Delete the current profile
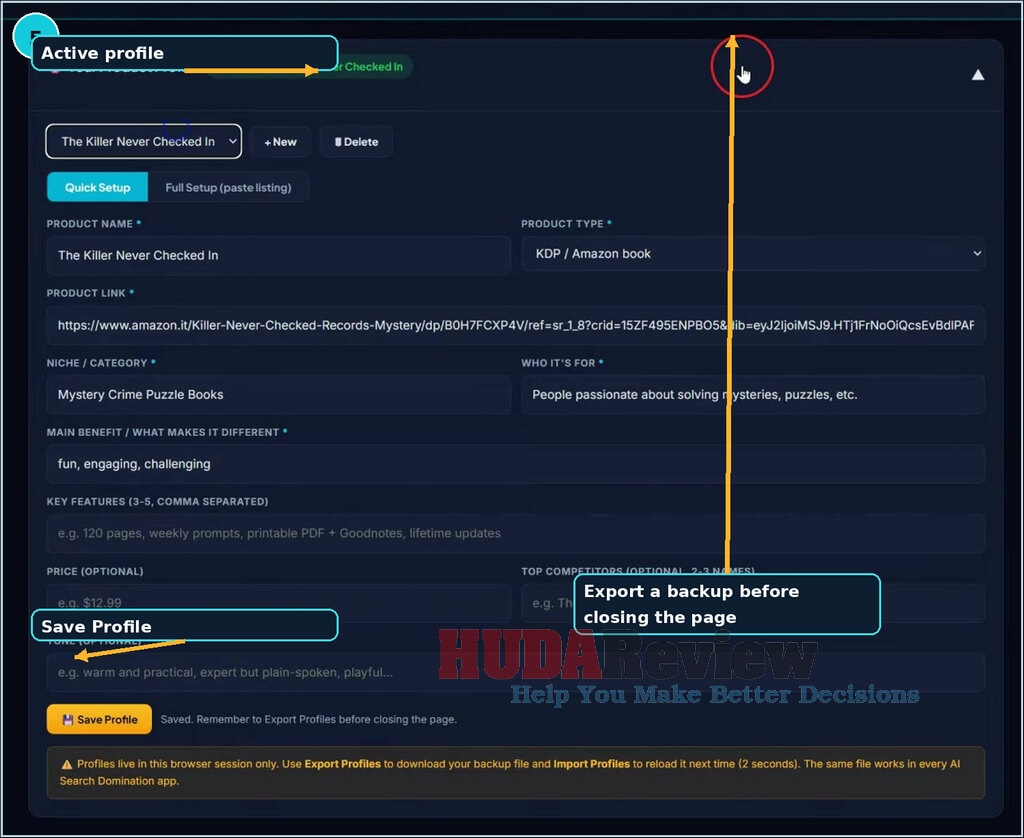 (x=356, y=142)
